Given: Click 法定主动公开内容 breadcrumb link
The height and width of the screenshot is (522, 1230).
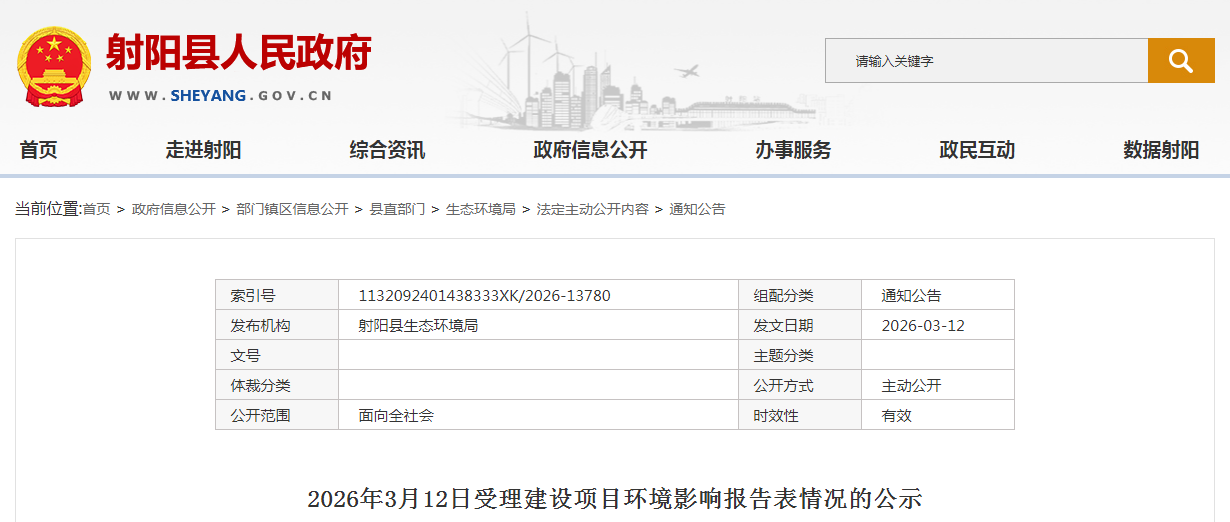Looking at the screenshot, I should 593,209.
